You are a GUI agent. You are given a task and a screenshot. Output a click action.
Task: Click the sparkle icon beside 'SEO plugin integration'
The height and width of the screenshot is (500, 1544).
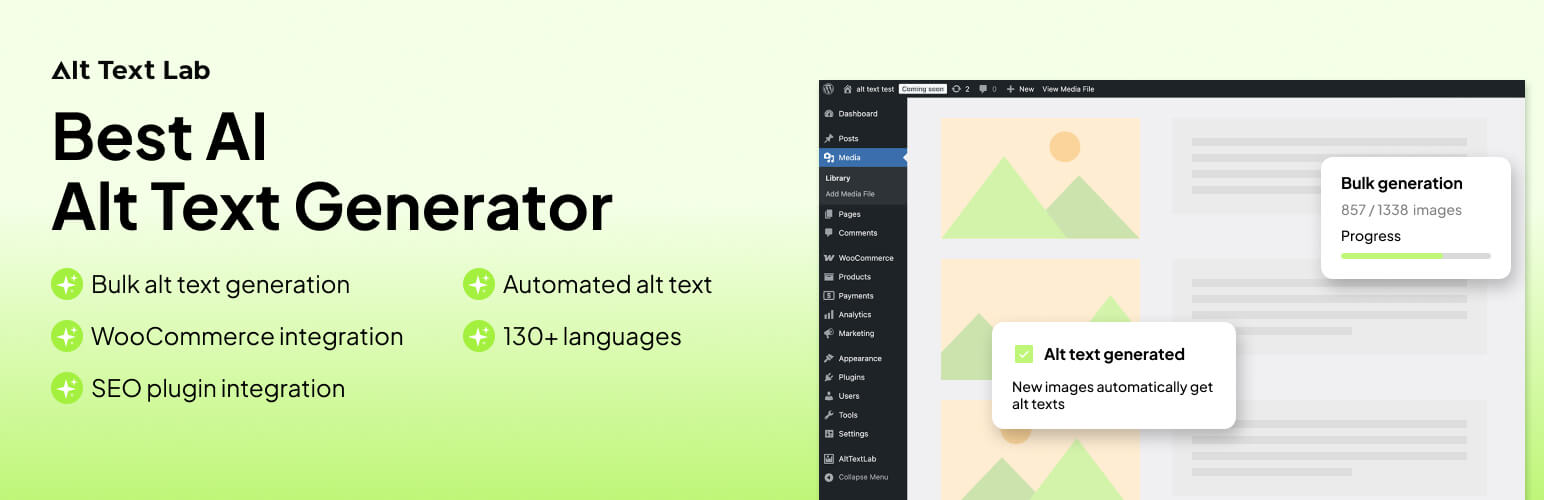pos(67,389)
